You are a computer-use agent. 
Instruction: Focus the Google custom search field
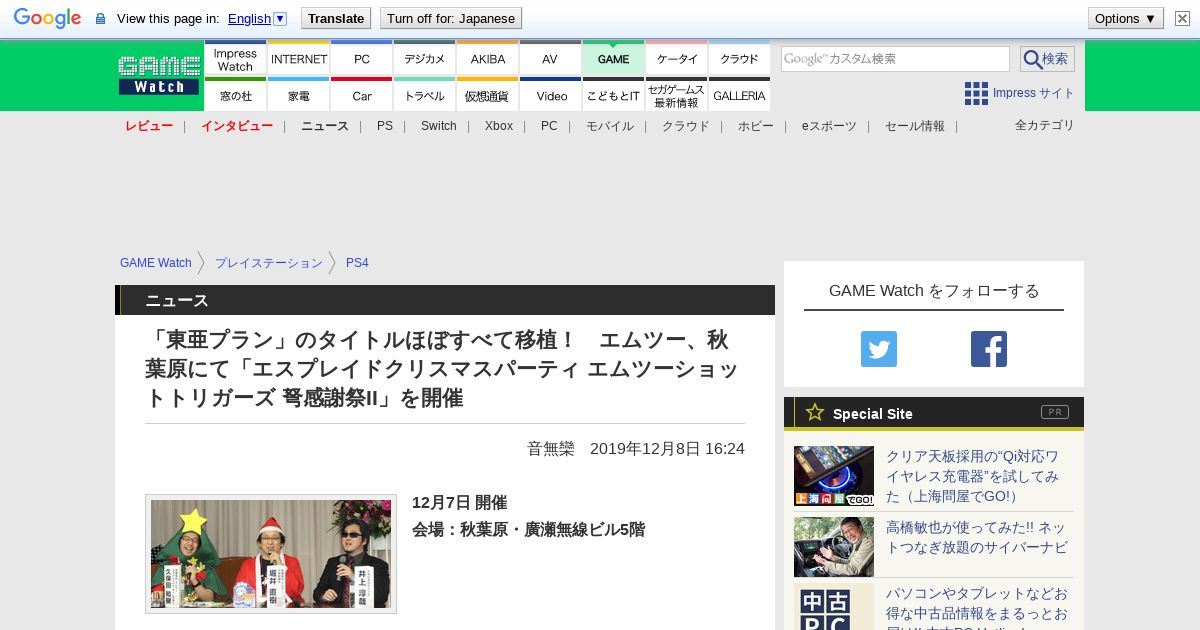(x=895, y=59)
